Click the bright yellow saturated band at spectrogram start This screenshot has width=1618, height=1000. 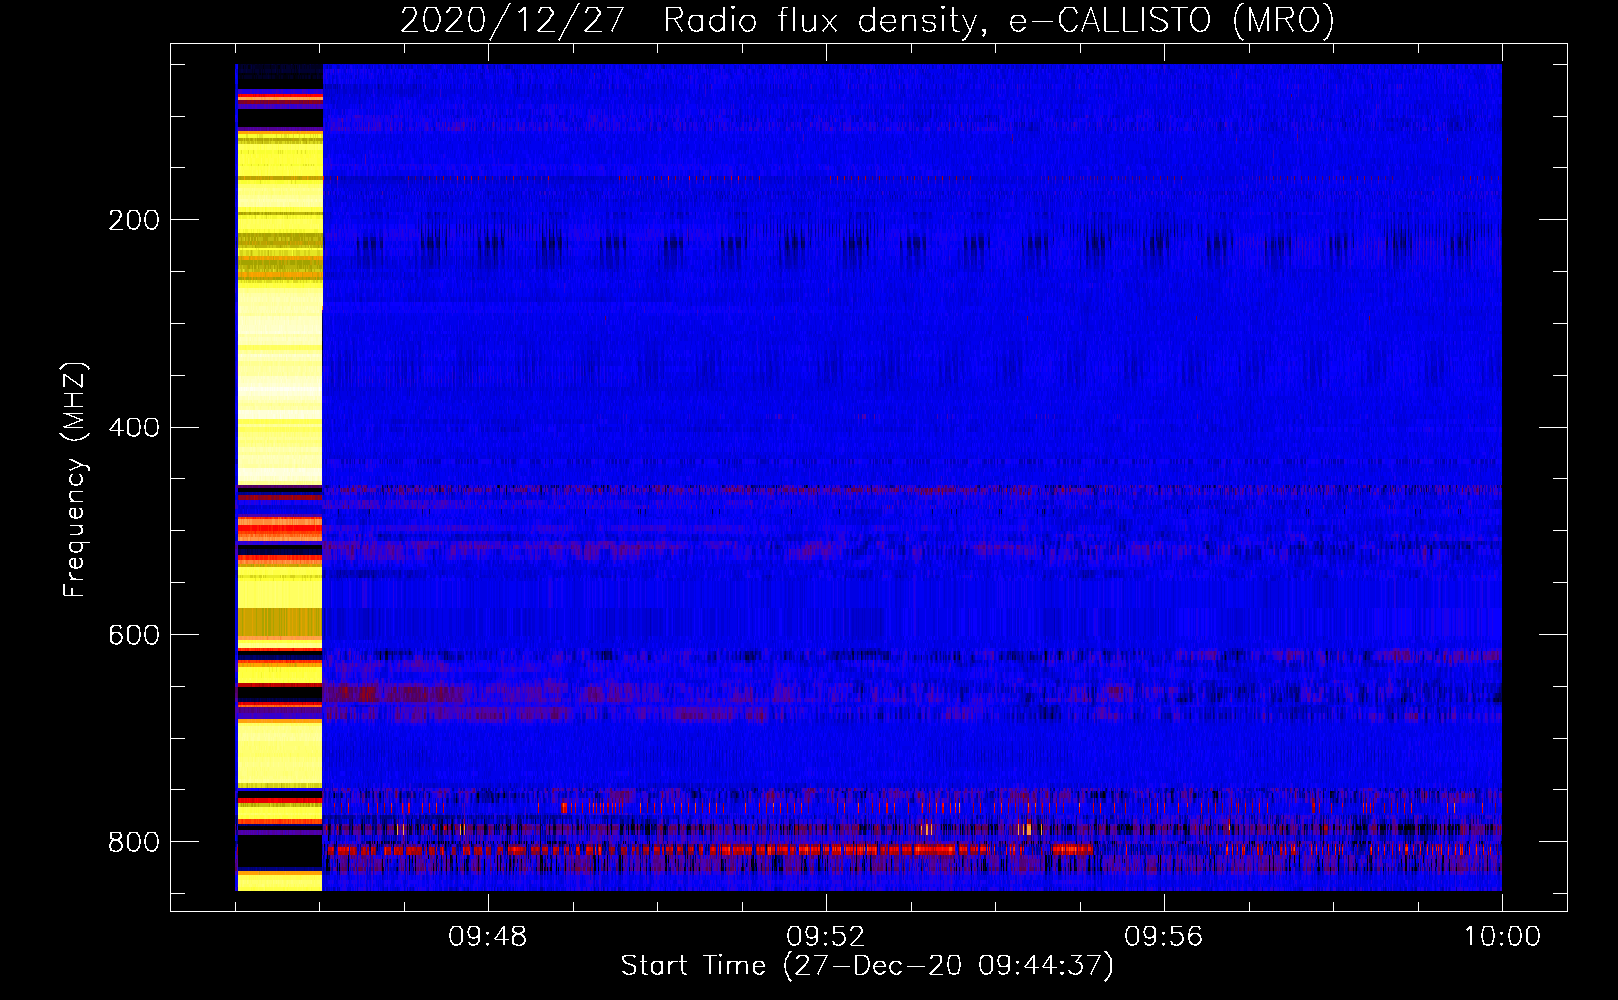pyautogui.click(x=279, y=477)
